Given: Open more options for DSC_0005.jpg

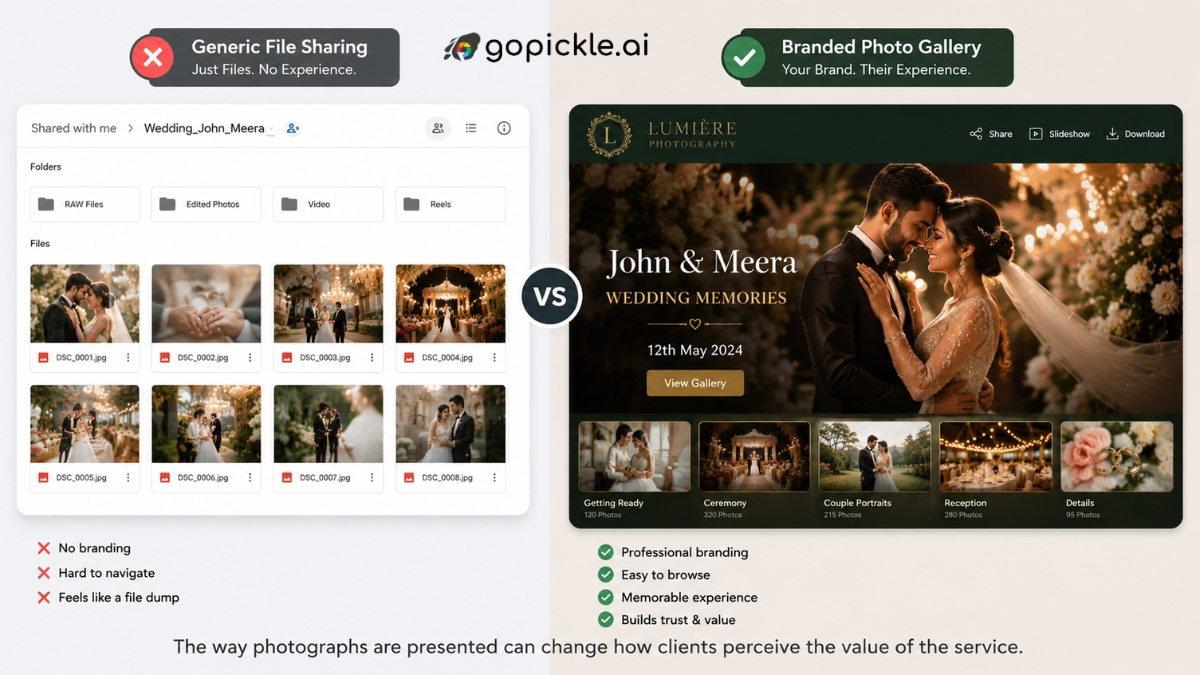Looking at the screenshot, I should (128, 478).
